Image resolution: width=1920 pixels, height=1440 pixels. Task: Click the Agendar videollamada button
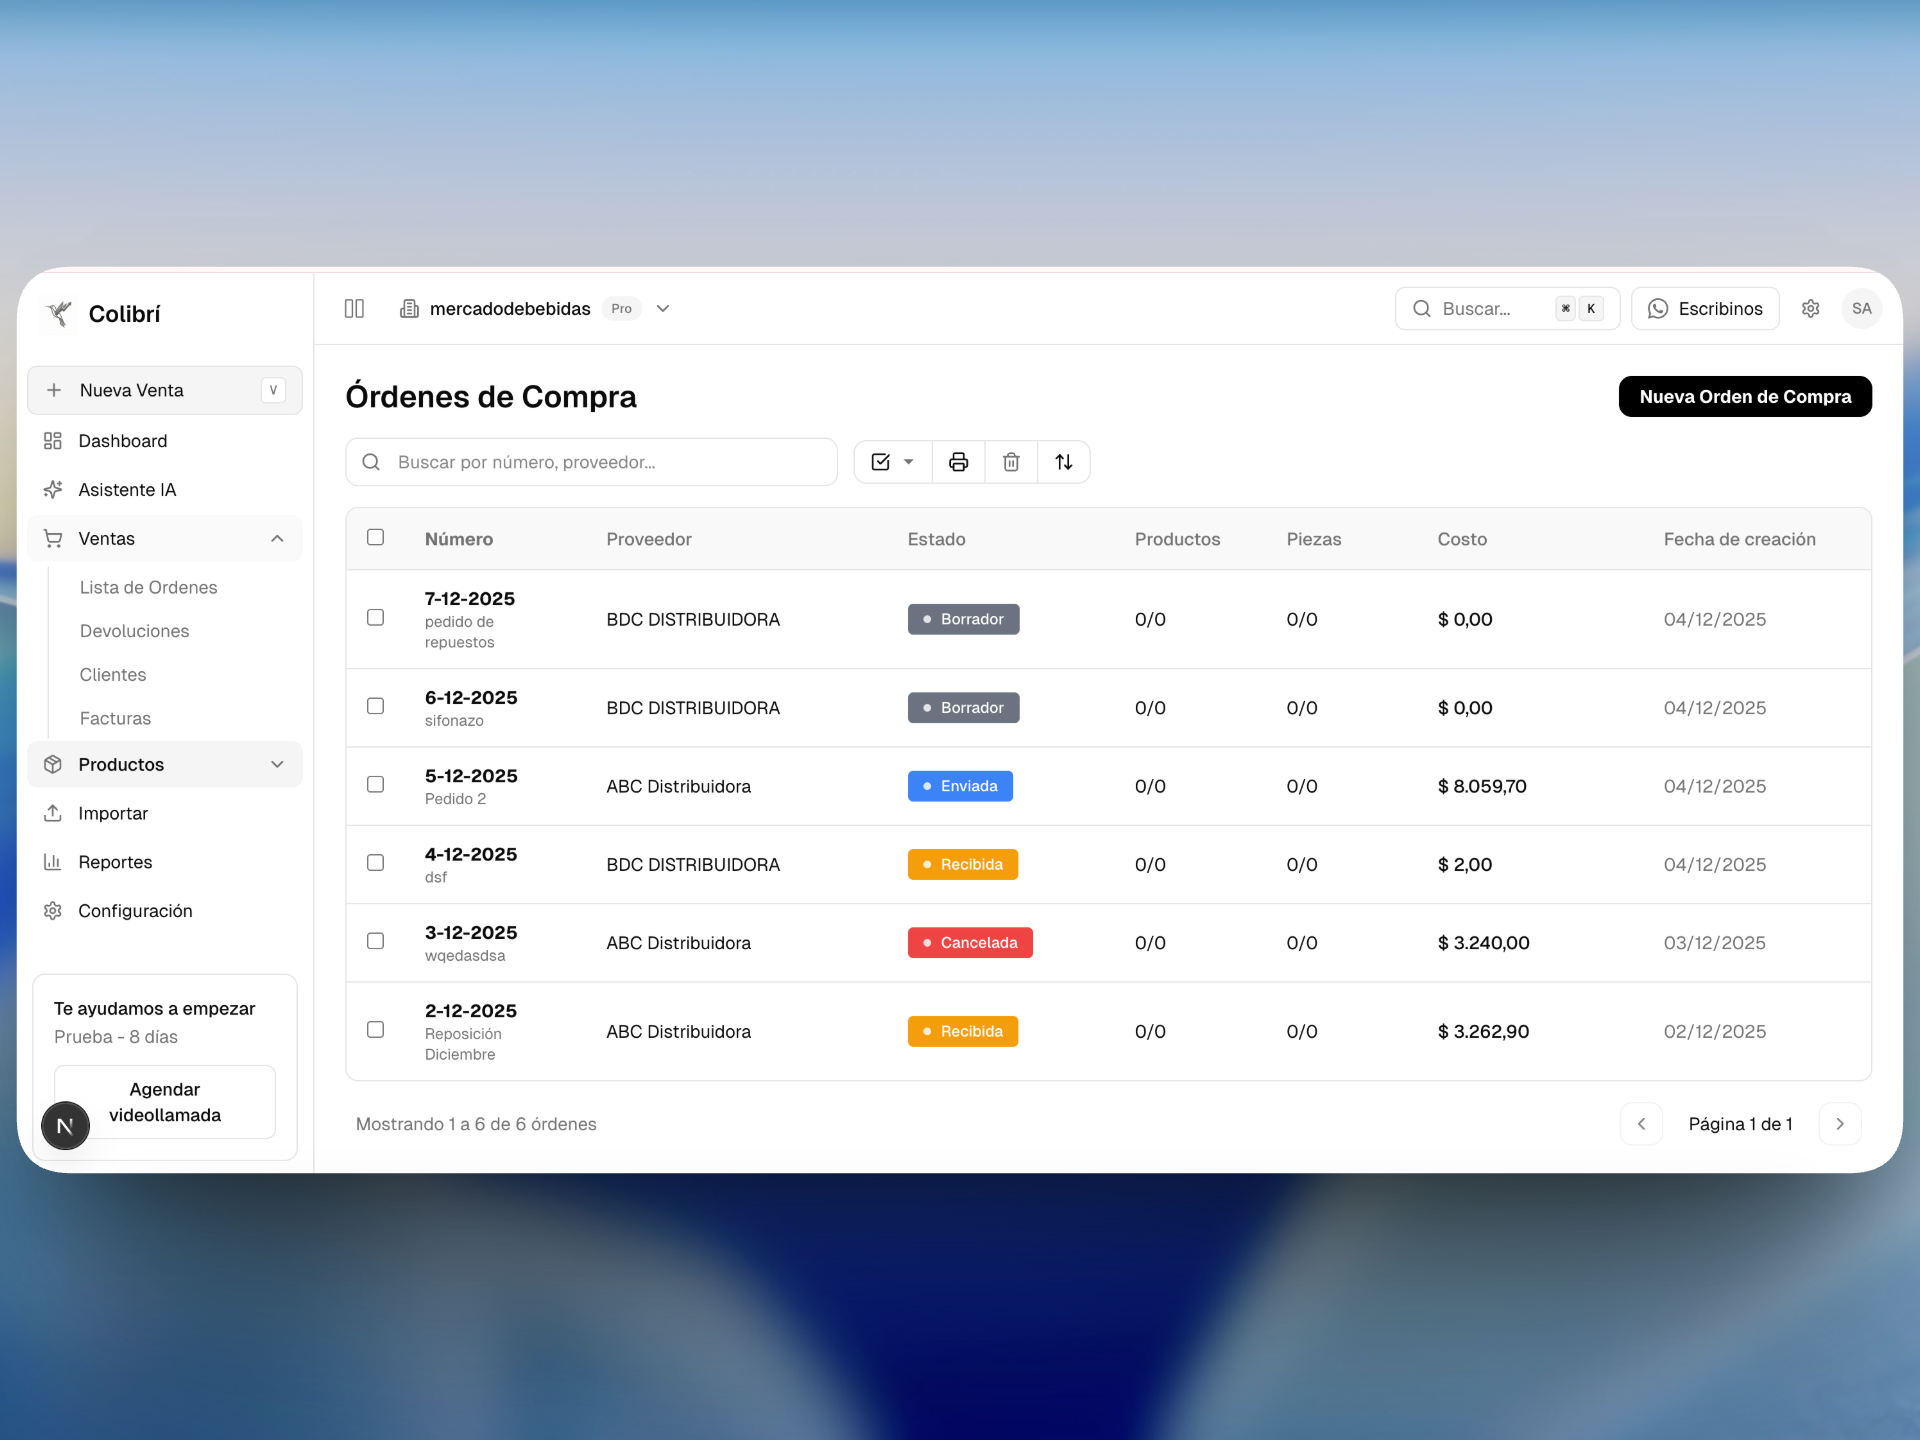click(165, 1102)
